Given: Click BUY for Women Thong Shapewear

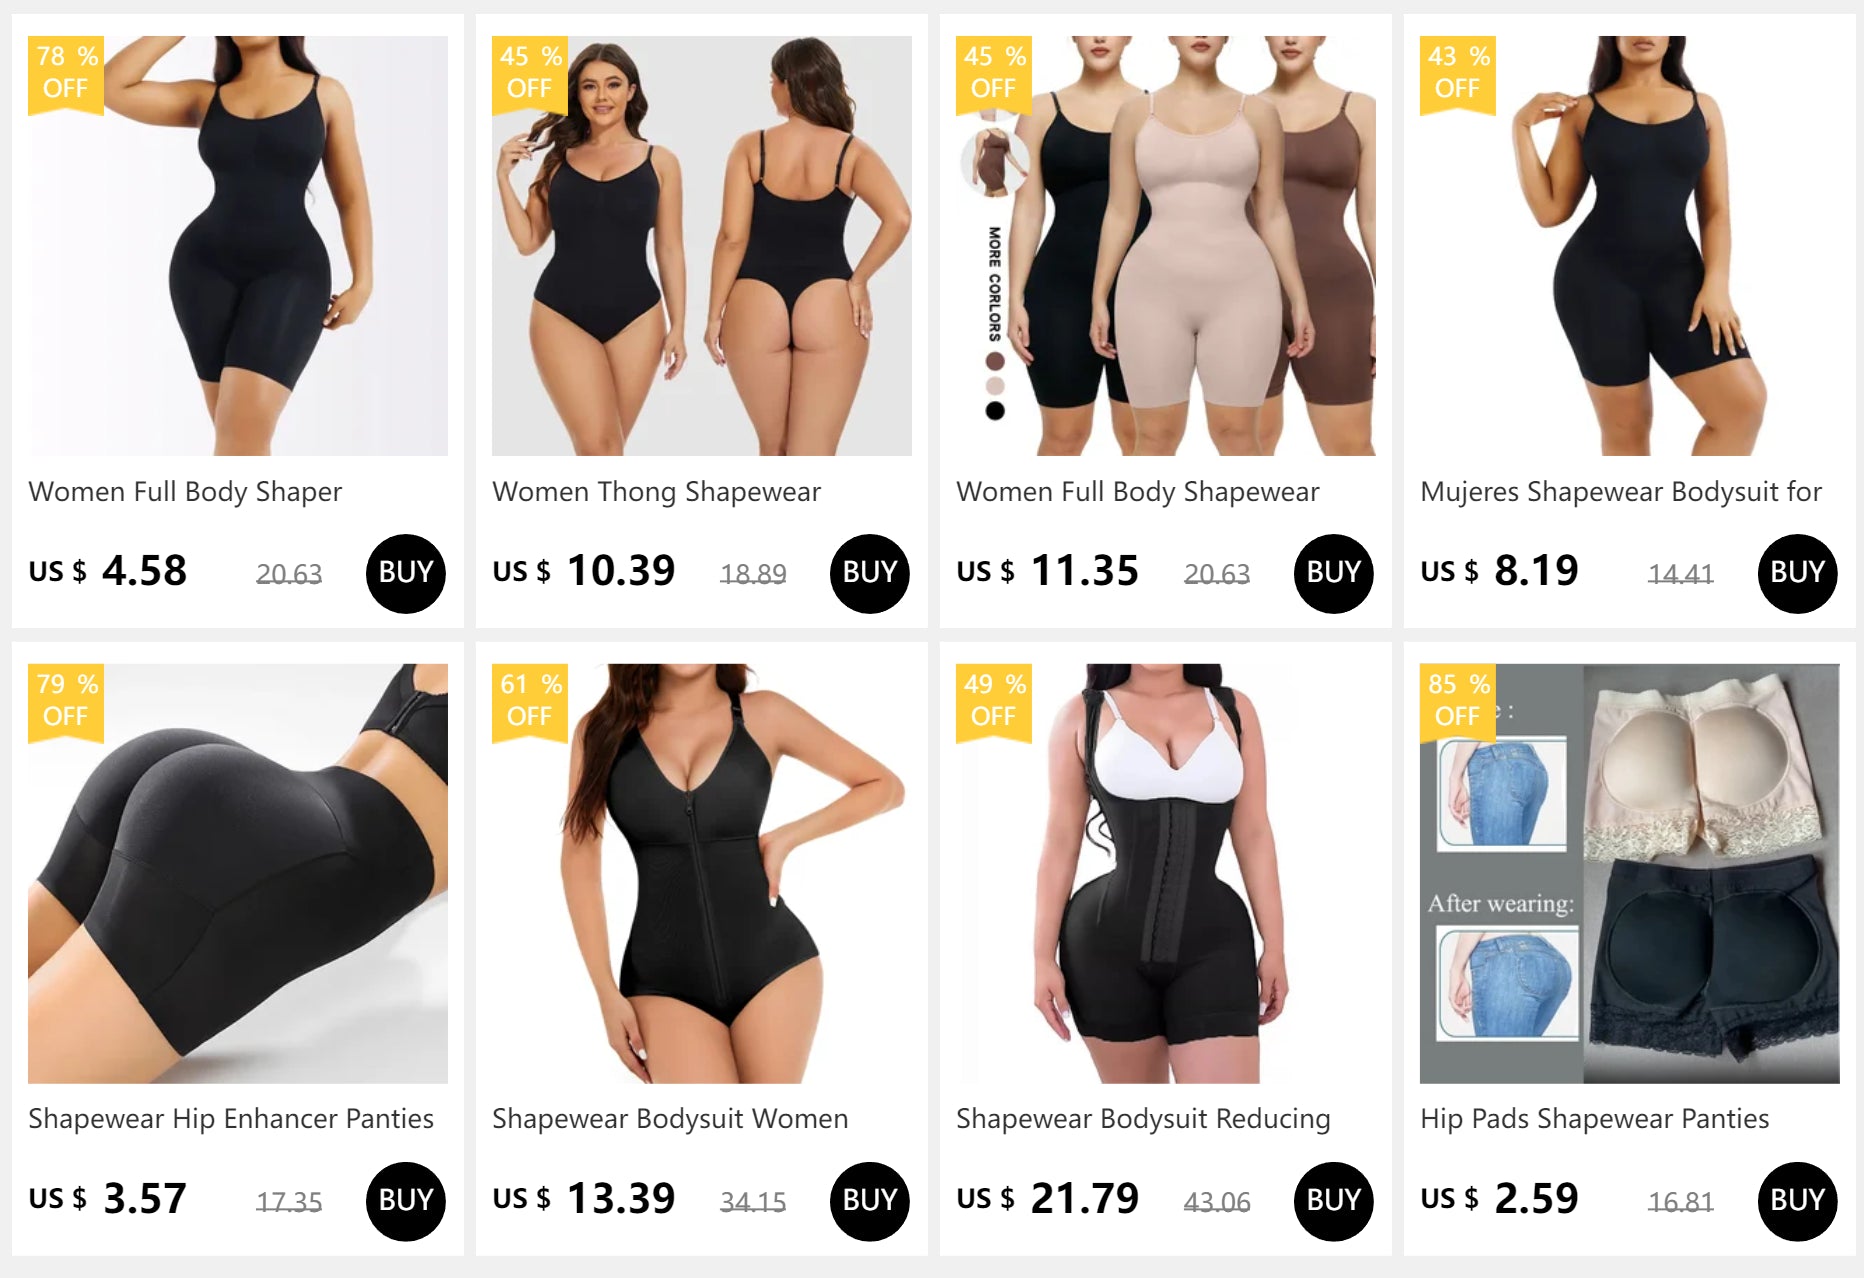Looking at the screenshot, I should pyautogui.click(x=869, y=573).
